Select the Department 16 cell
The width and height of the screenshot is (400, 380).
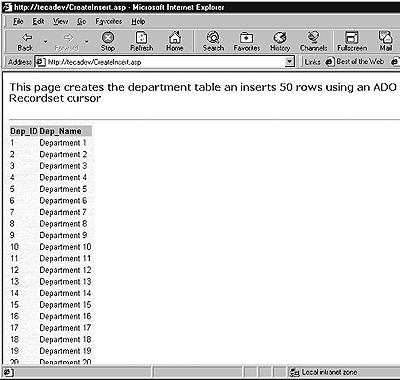[x=65, y=316]
